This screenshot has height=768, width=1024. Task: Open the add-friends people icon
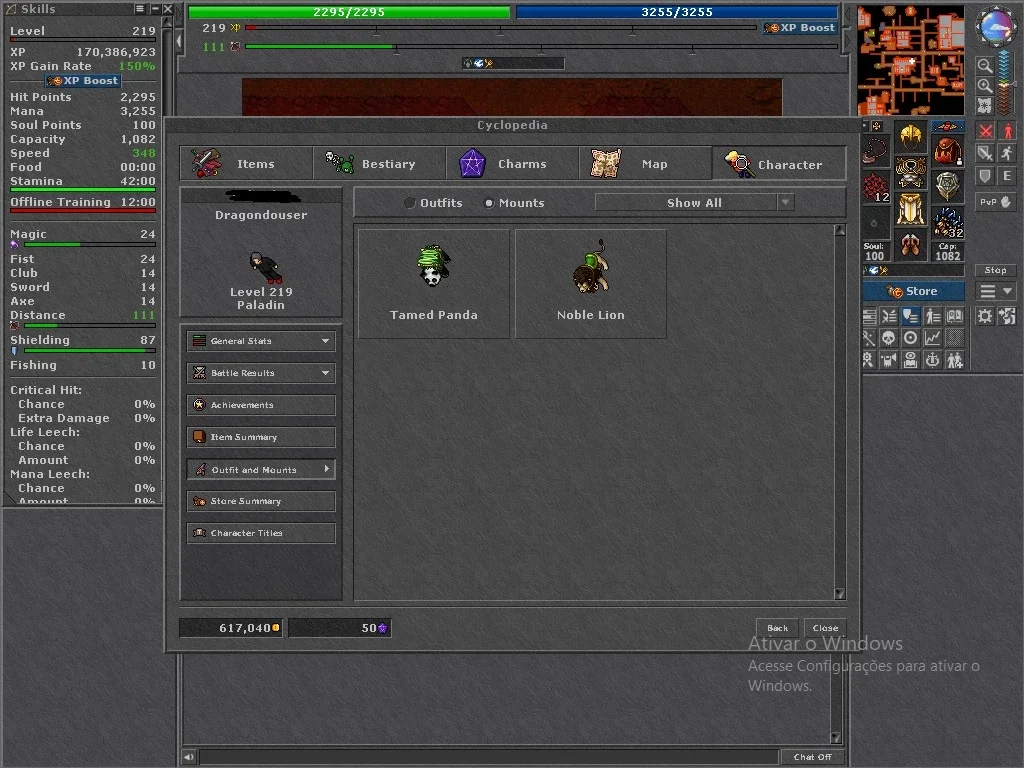coord(954,360)
